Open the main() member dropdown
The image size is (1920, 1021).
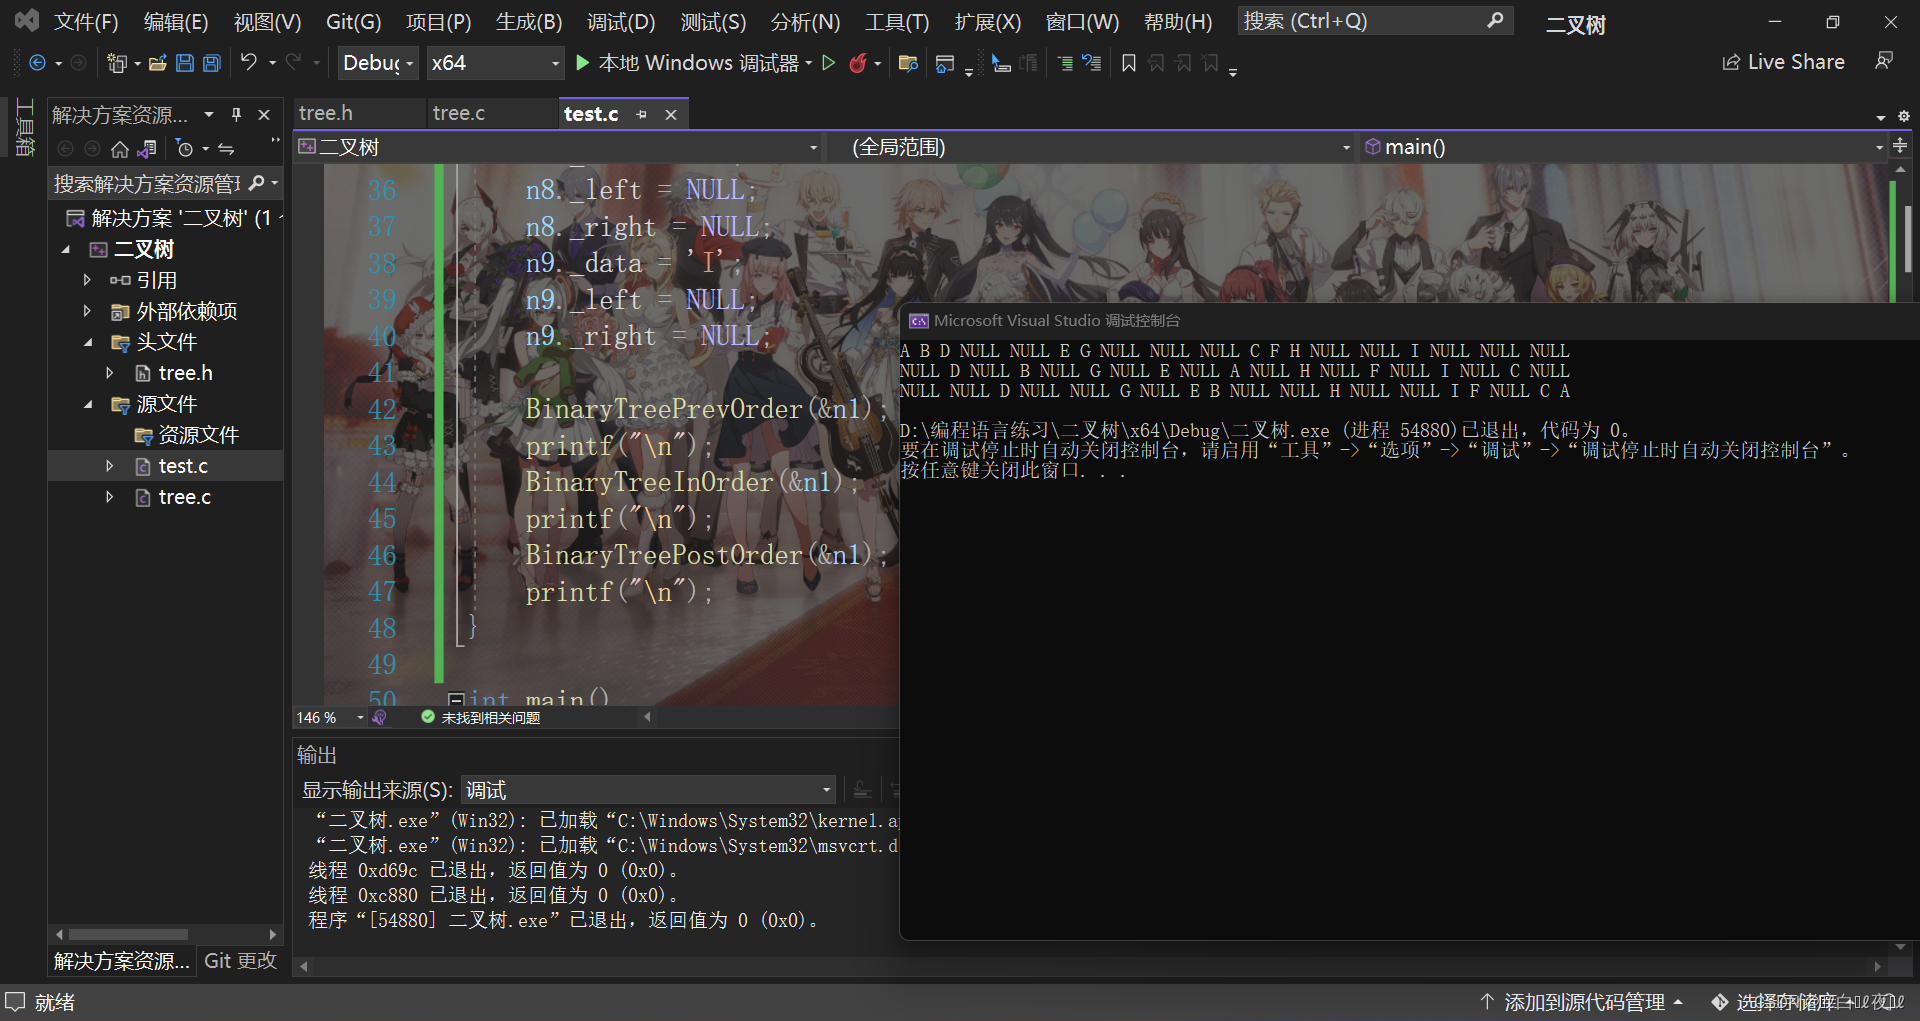[x=1624, y=147]
